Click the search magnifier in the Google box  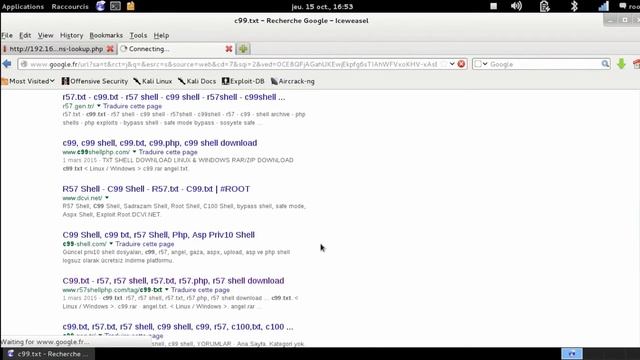pyautogui.click(x=605, y=64)
